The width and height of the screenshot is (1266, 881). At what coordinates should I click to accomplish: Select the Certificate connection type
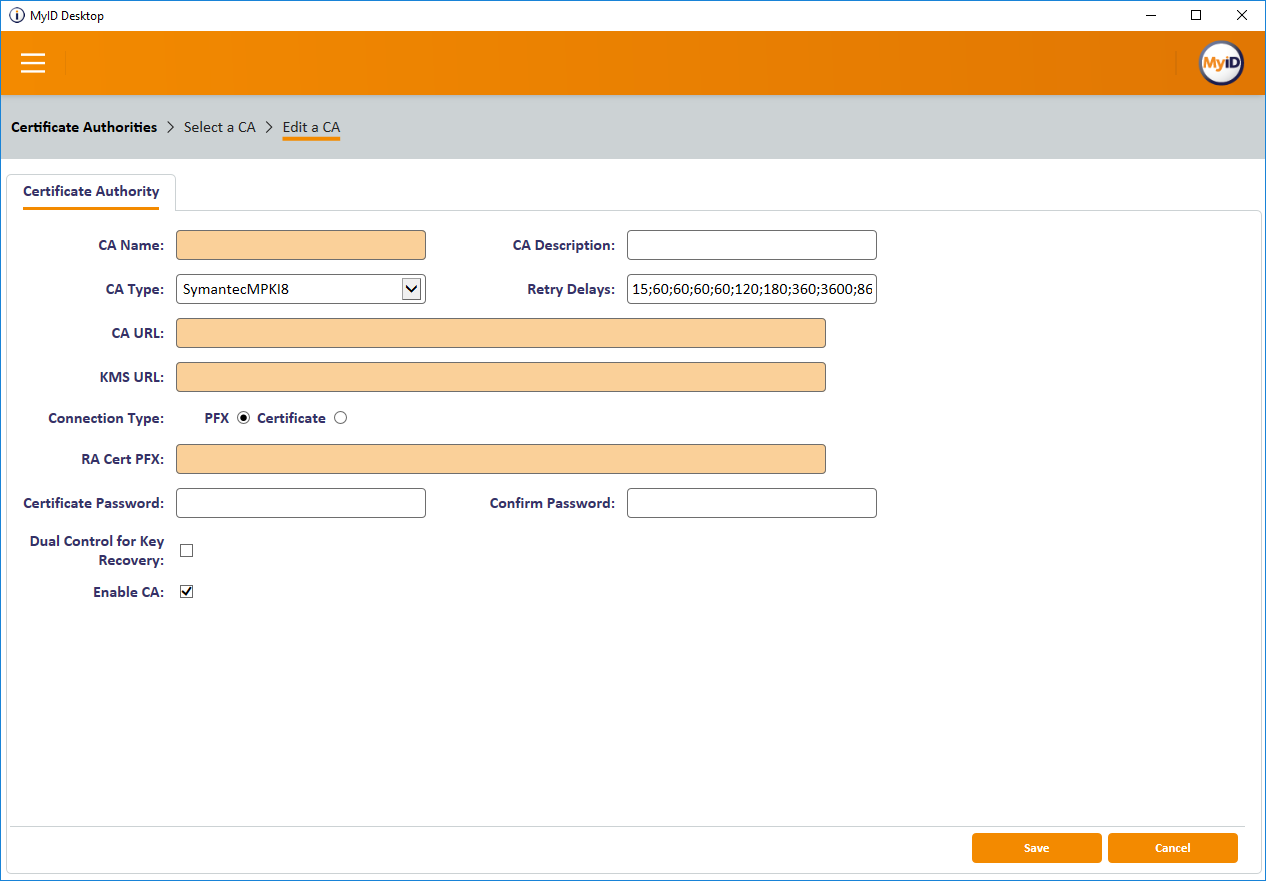(341, 418)
